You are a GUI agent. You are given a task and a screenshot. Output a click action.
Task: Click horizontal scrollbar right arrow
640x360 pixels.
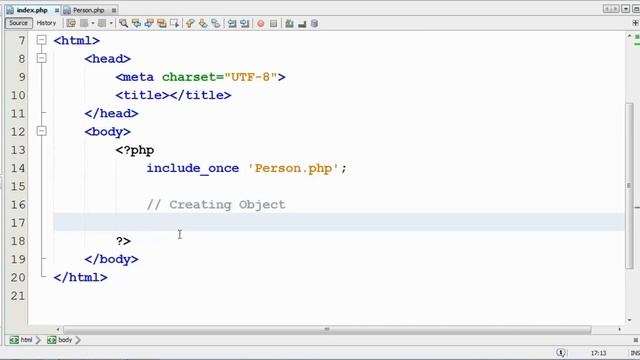coord(620,329)
